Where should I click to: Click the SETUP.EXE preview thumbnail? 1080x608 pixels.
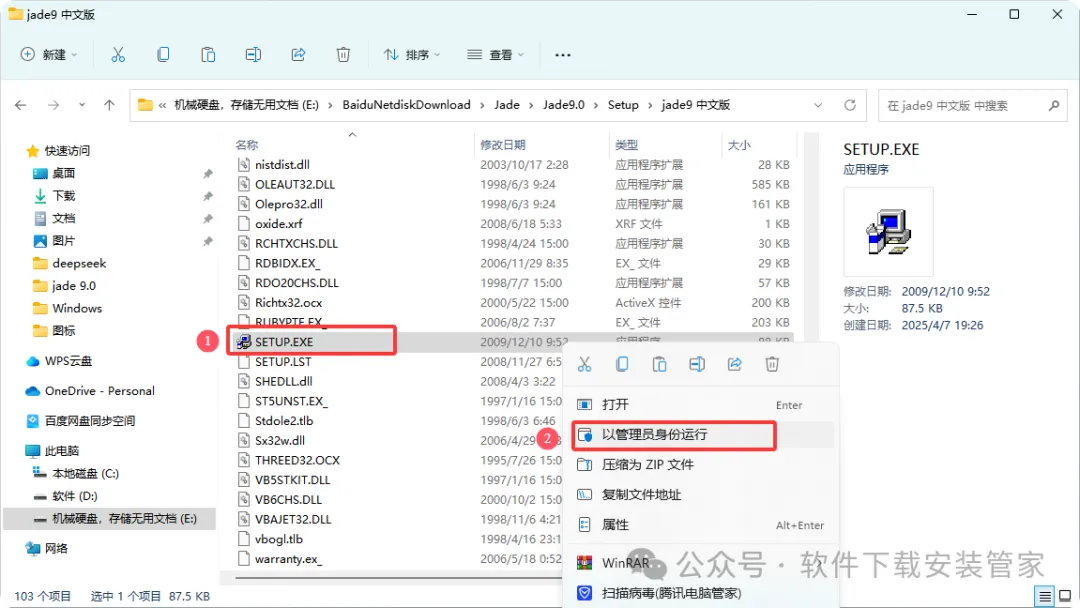[889, 231]
